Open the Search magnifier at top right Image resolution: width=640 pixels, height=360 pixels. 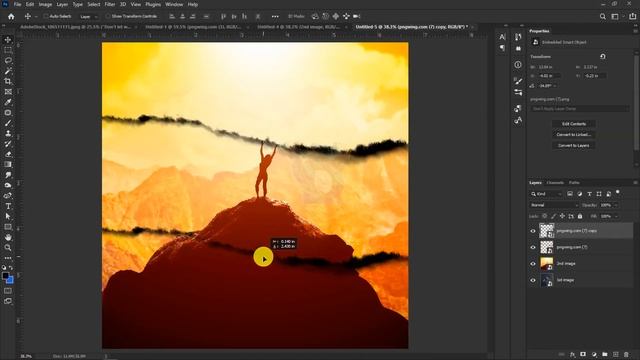602,16
